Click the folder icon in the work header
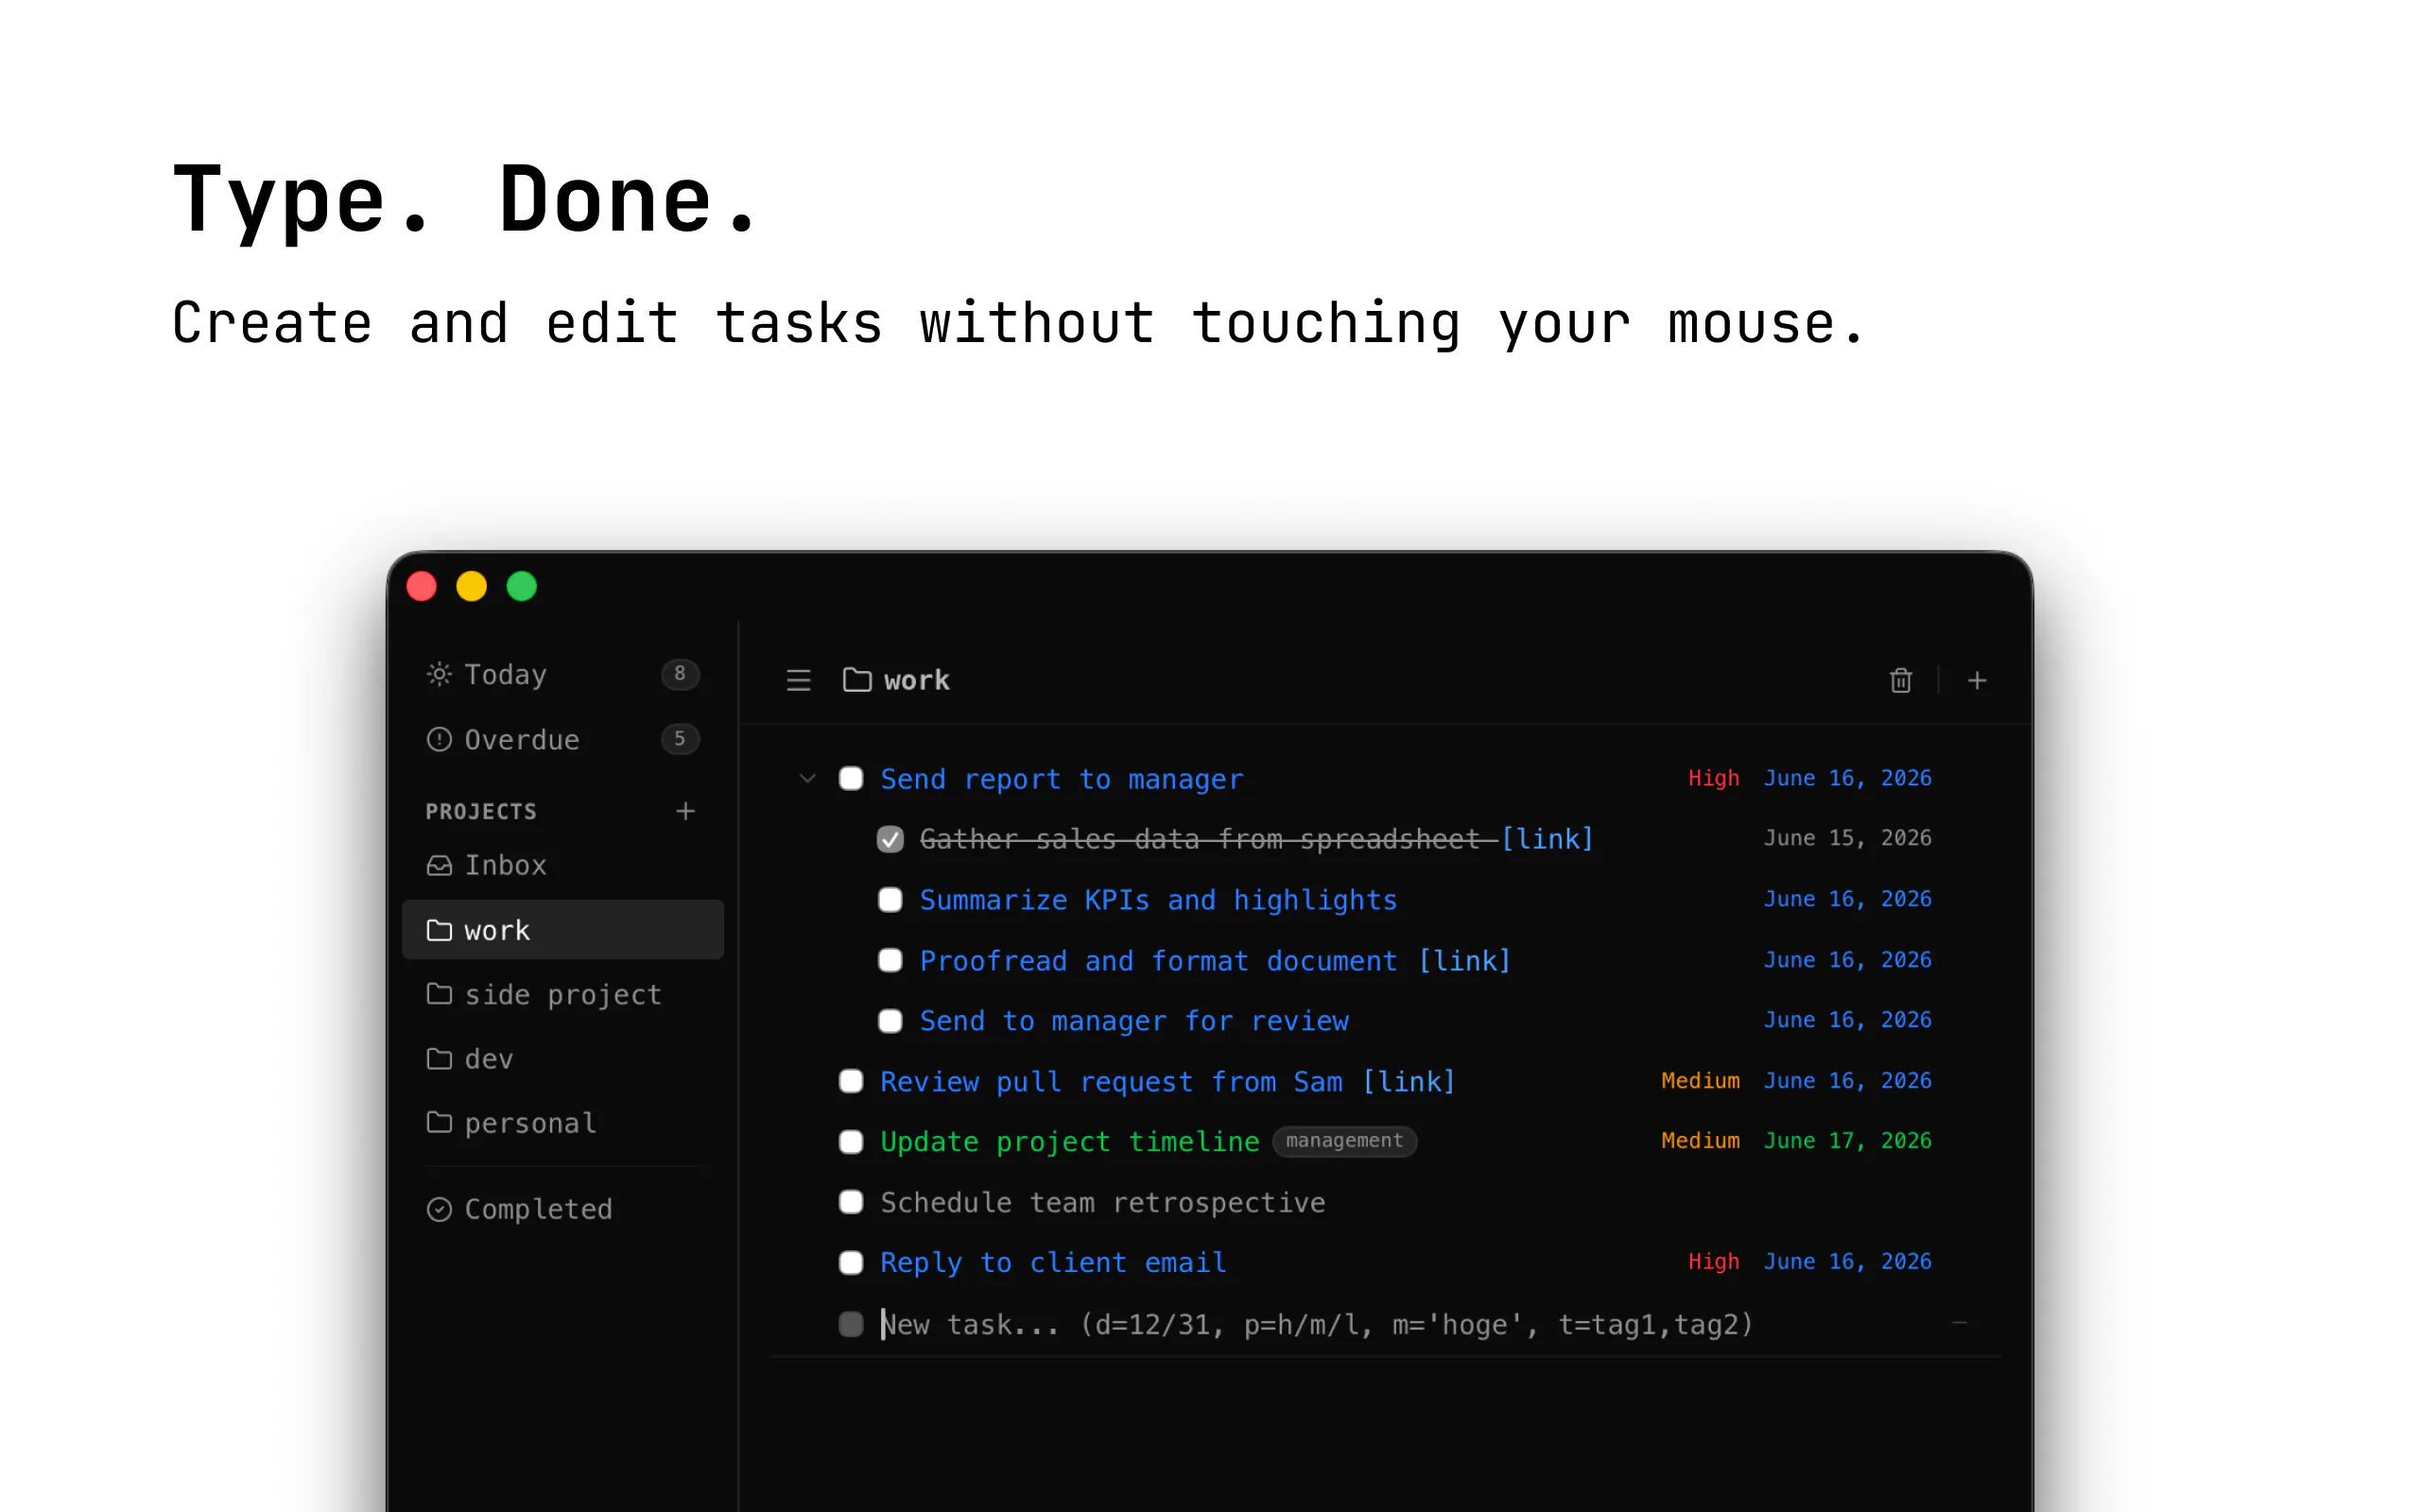This screenshot has width=2420, height=1512. click(857, 680)
